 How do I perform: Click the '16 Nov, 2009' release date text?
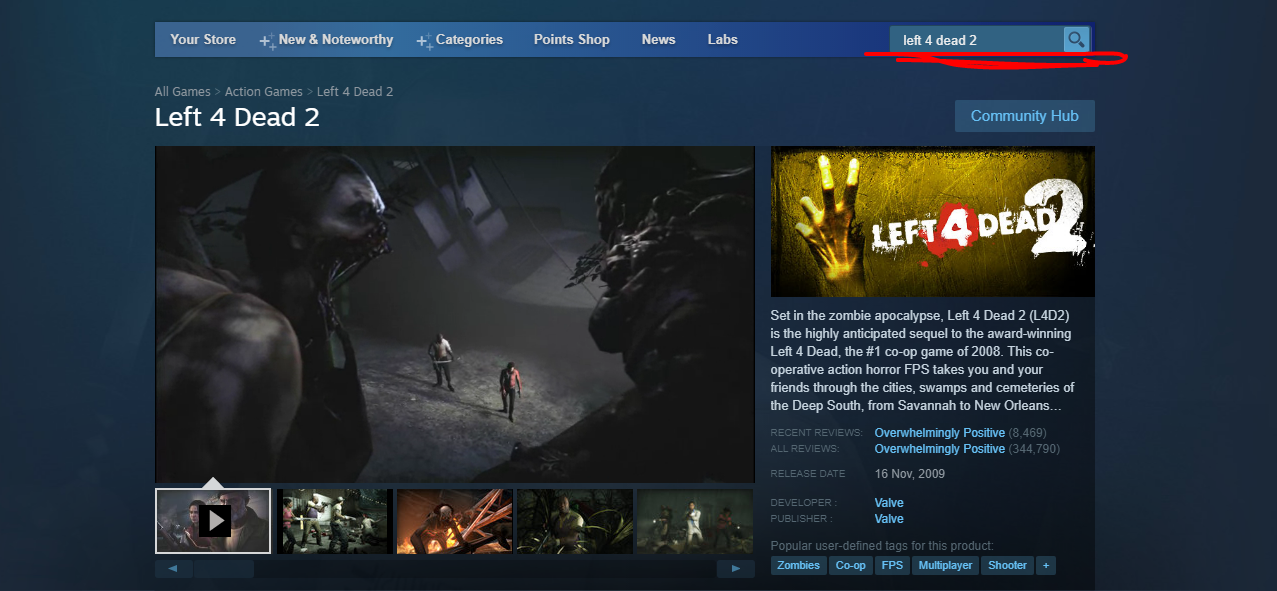pyautogui.click(x=910, y=474)
